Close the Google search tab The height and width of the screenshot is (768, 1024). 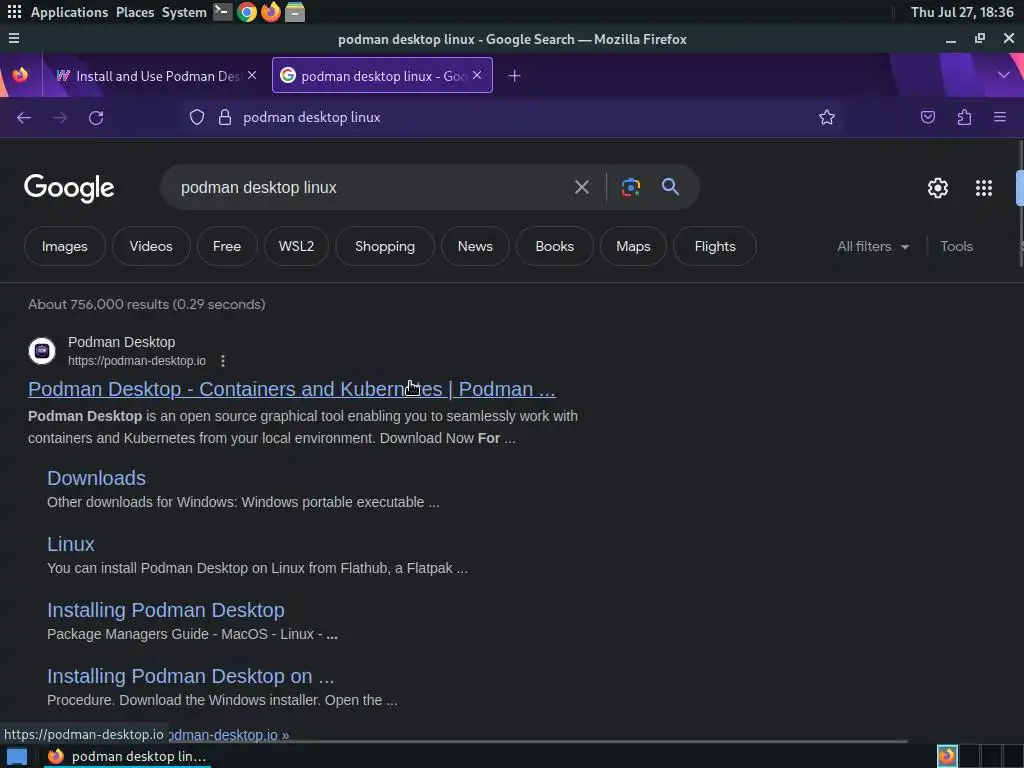coord(477,76)
